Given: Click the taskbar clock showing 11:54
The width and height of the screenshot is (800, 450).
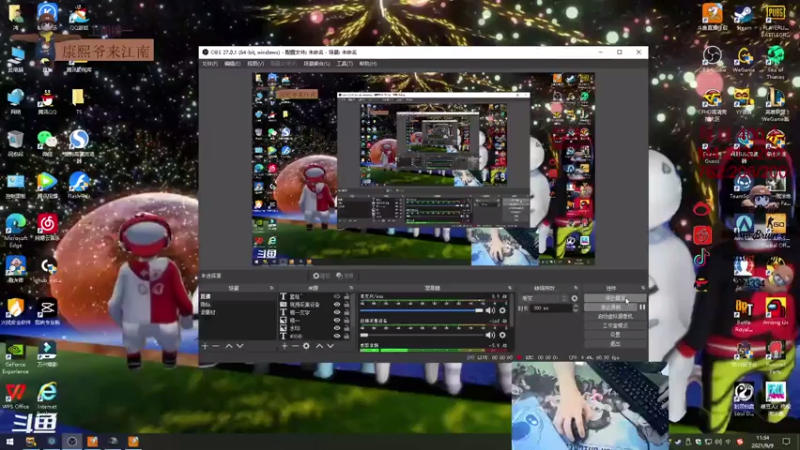Looking at the screenshot, I should click(x=762, y=441).
